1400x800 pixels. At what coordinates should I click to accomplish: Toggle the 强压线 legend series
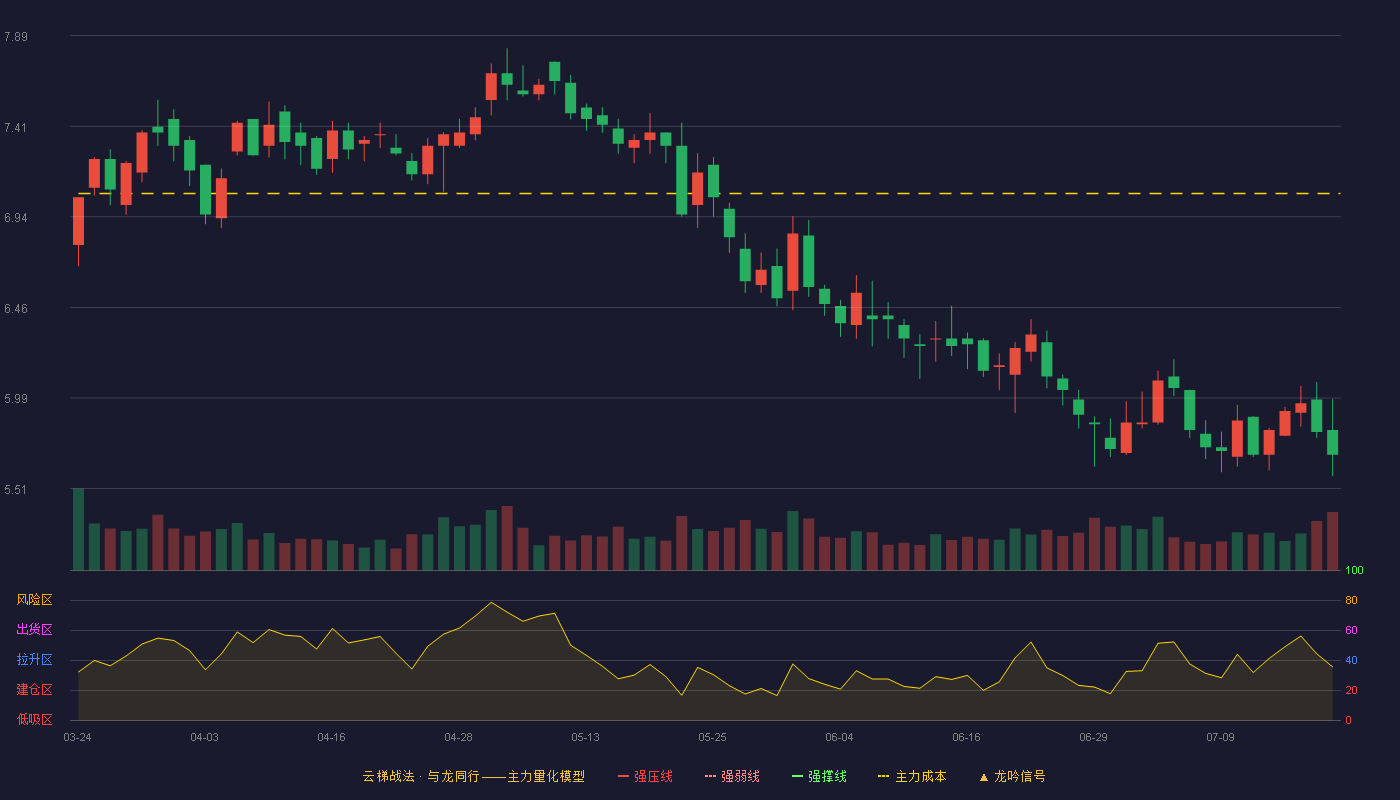click(645, 776)
